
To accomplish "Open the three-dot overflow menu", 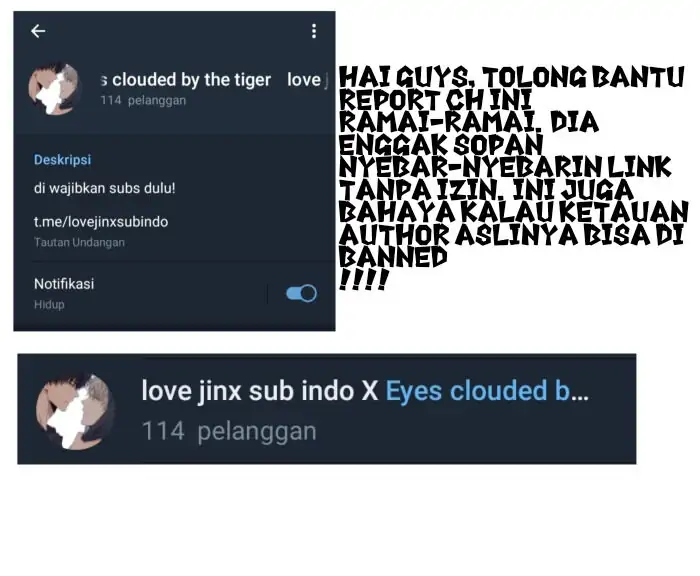I will tap(314, 31).
